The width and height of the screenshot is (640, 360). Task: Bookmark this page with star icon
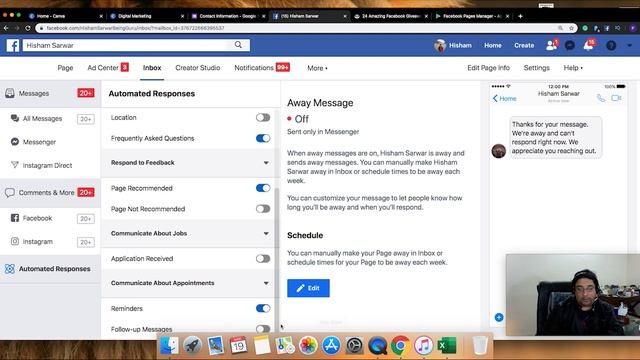[571, 28]
